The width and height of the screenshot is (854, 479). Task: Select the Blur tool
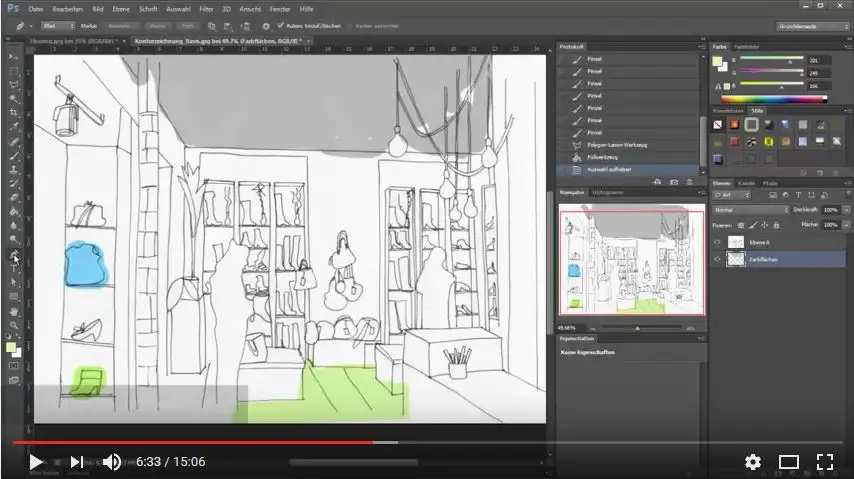click(14, 226)
